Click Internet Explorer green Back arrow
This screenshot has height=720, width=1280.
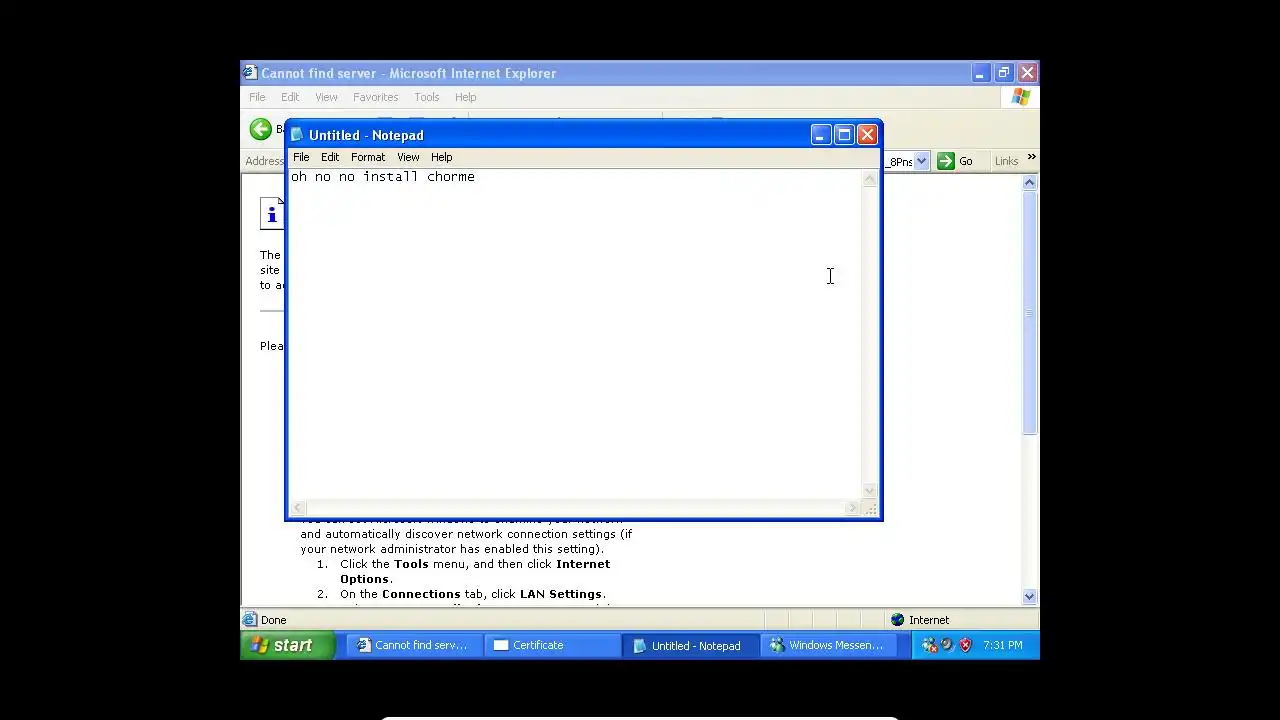[x=261, y=129]
